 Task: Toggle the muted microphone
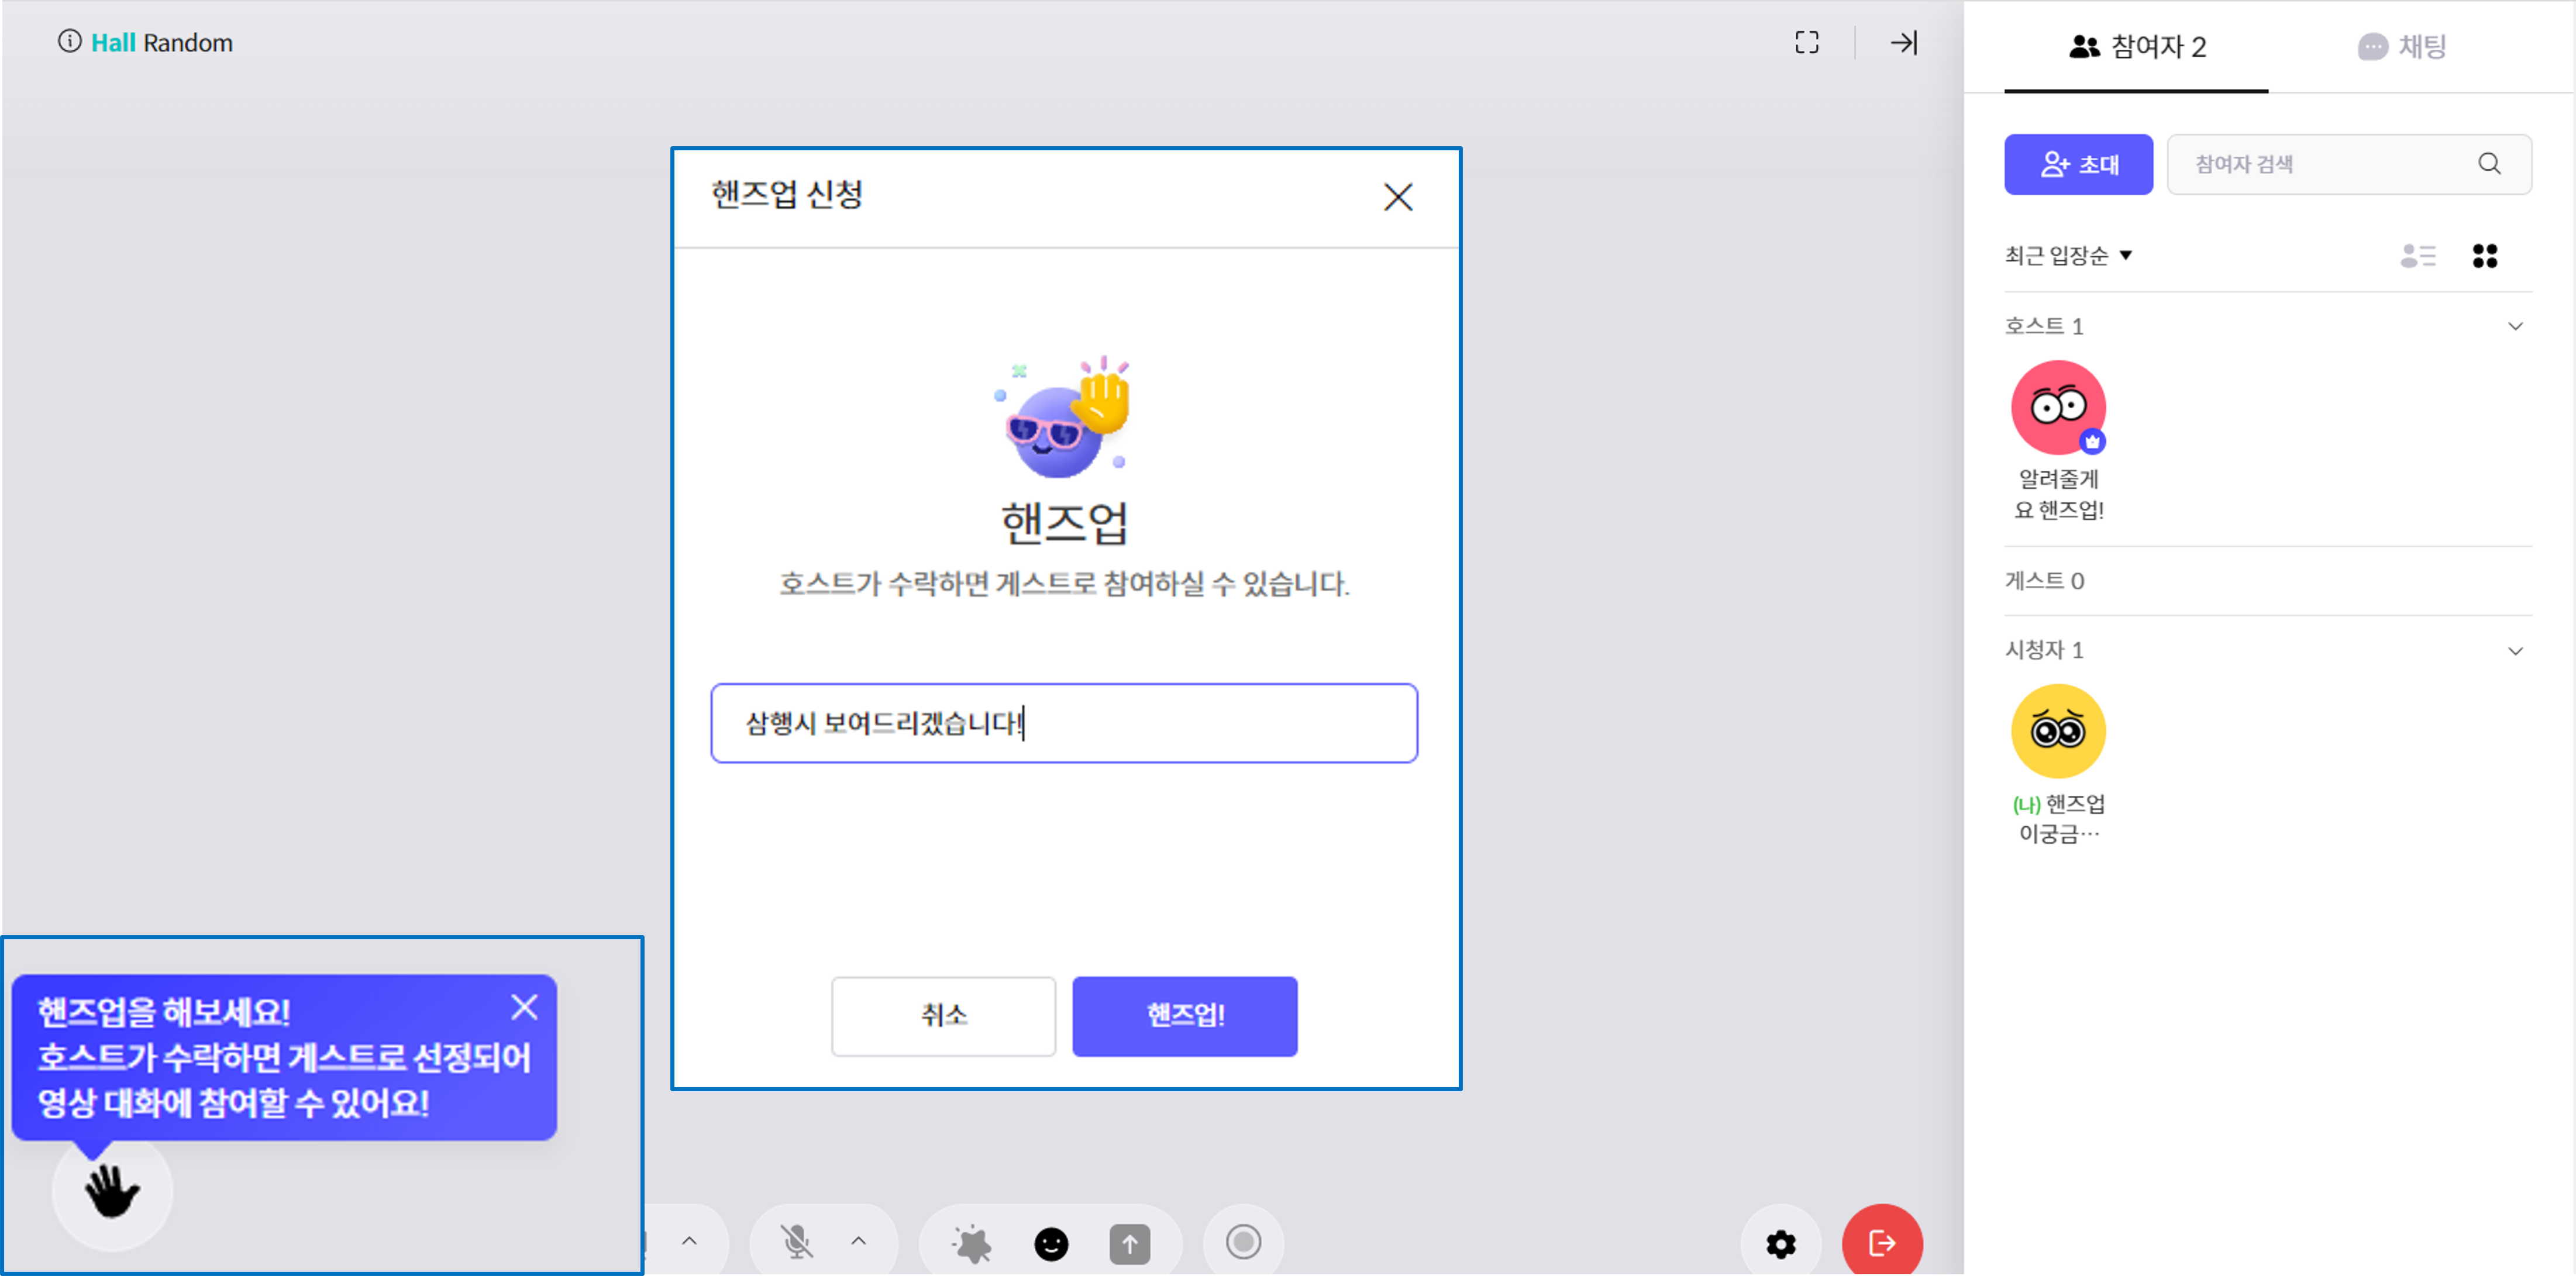coord(796,1242)
